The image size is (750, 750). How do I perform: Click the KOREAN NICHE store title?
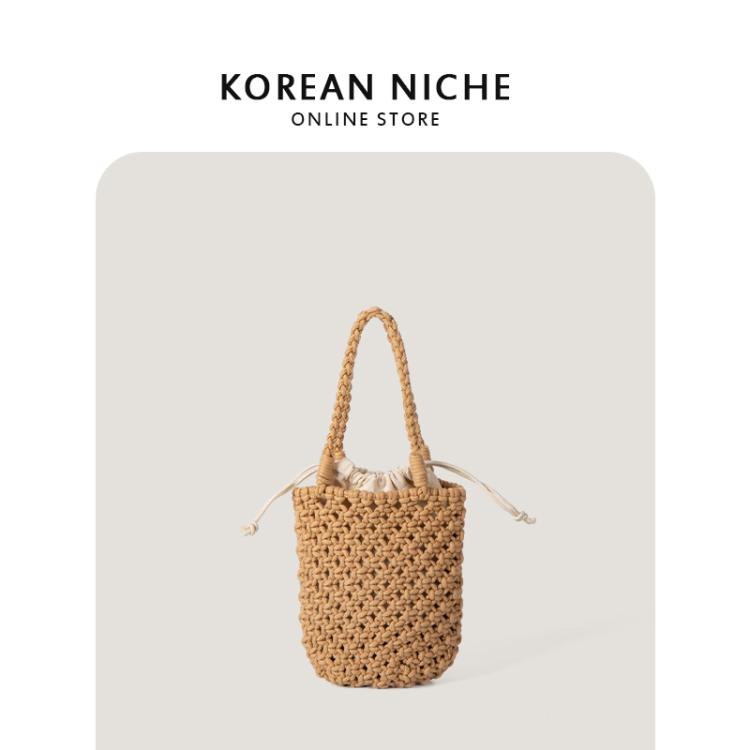(365, 87)
